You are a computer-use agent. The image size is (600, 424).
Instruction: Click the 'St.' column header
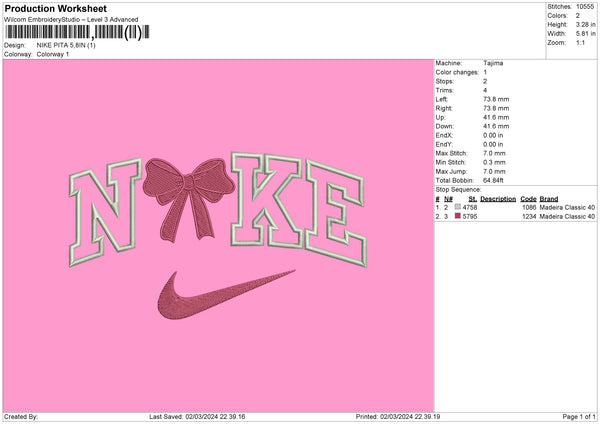(473, 199)
